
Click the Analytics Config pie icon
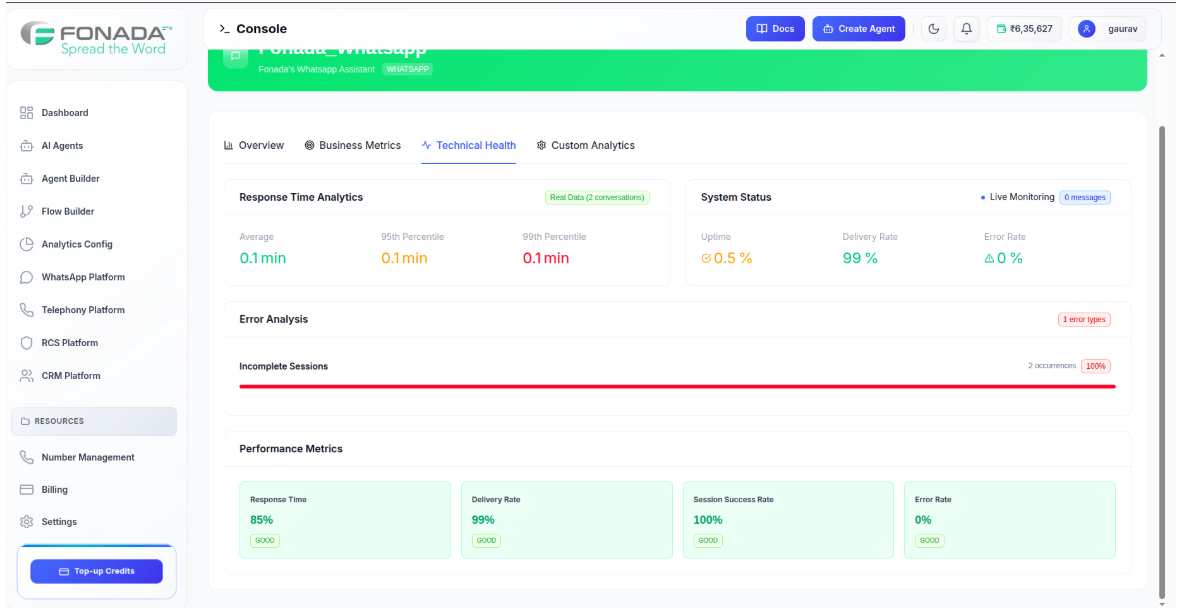[26, 244]
